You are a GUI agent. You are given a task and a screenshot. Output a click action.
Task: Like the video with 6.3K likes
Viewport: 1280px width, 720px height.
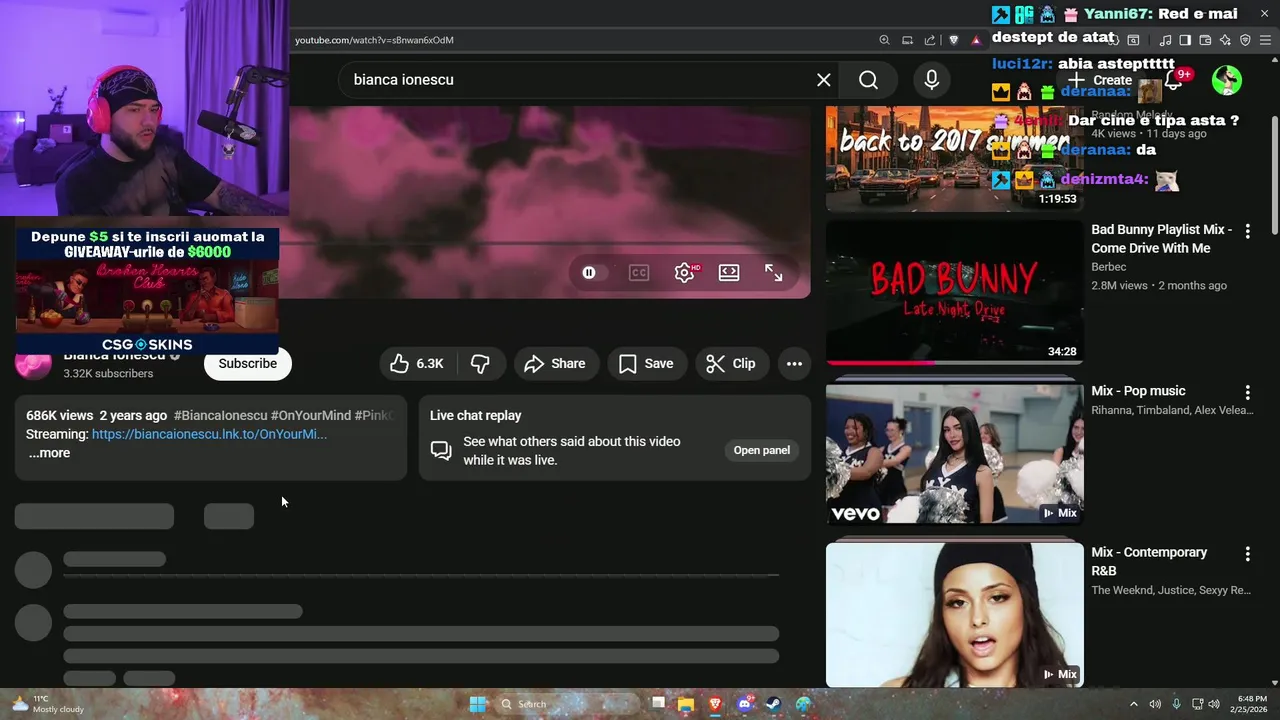[417, 364]
